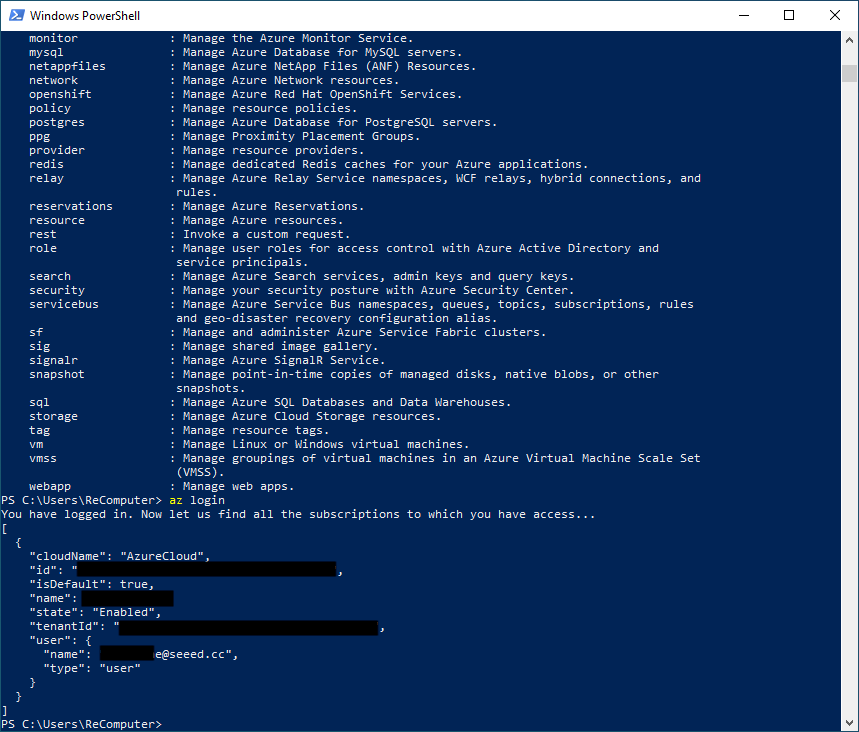The width and height of the screenshot is (859, 732).
Task: Click the 'monitor' command name
Action: pos(53,38)
